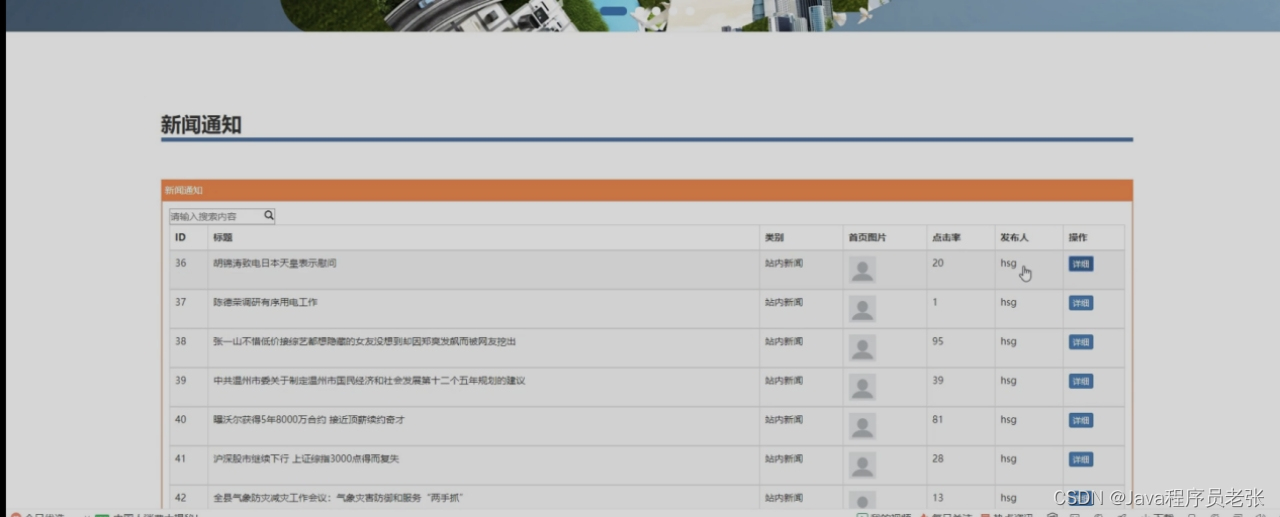Select the title starting 全县气象防灾减灾工作会议

[x=338, y=497]
